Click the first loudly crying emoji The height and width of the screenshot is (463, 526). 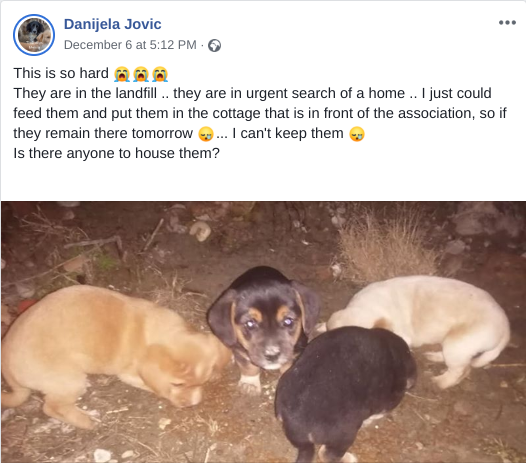click(121, 74)
